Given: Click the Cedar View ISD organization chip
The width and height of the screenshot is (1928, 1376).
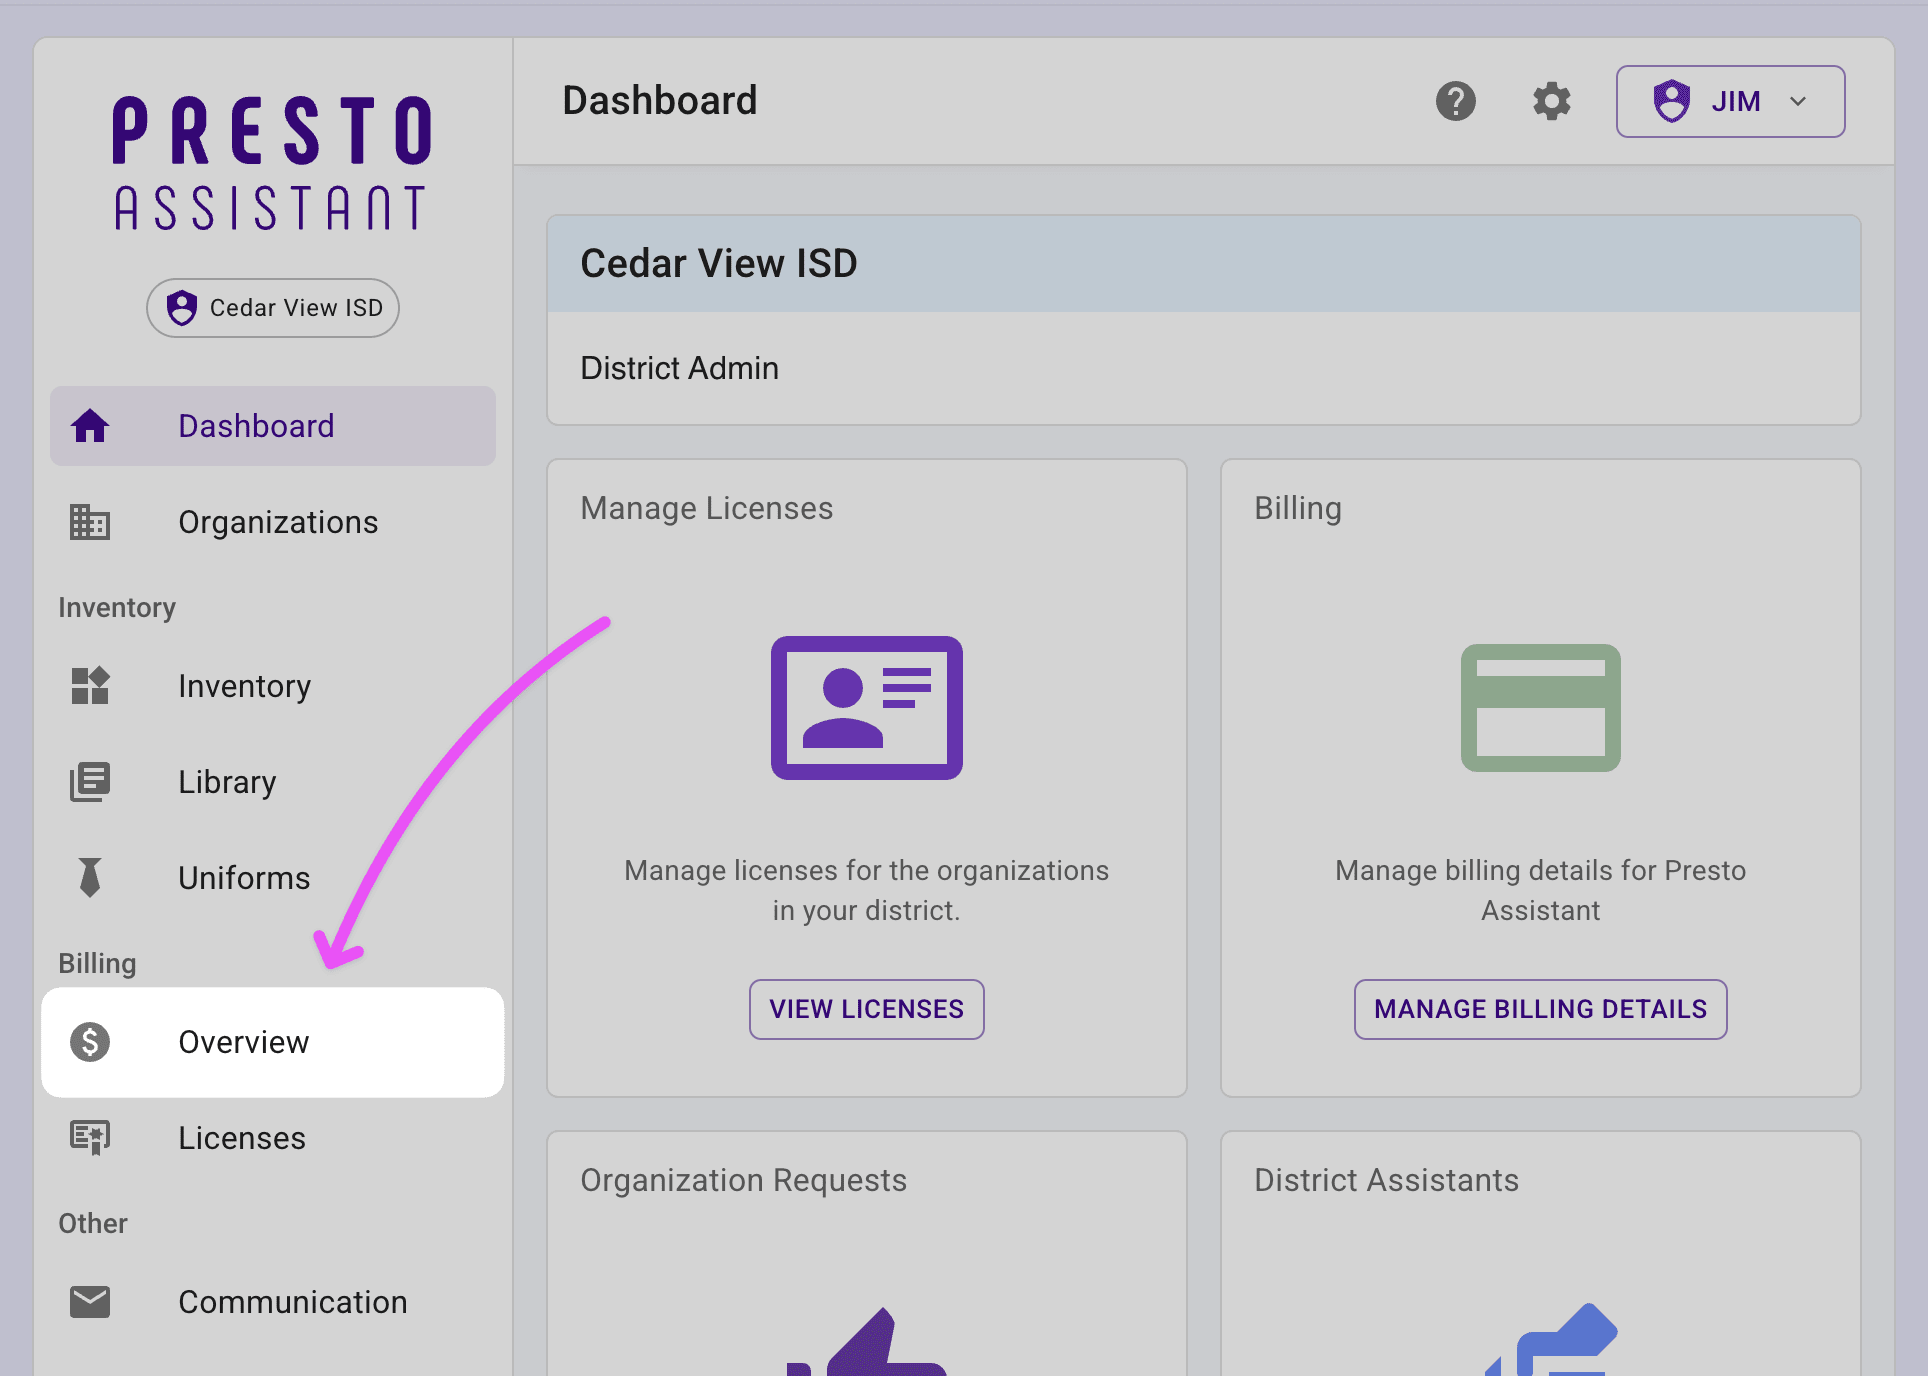Looking at the screenshot, I should pos(273,308).
